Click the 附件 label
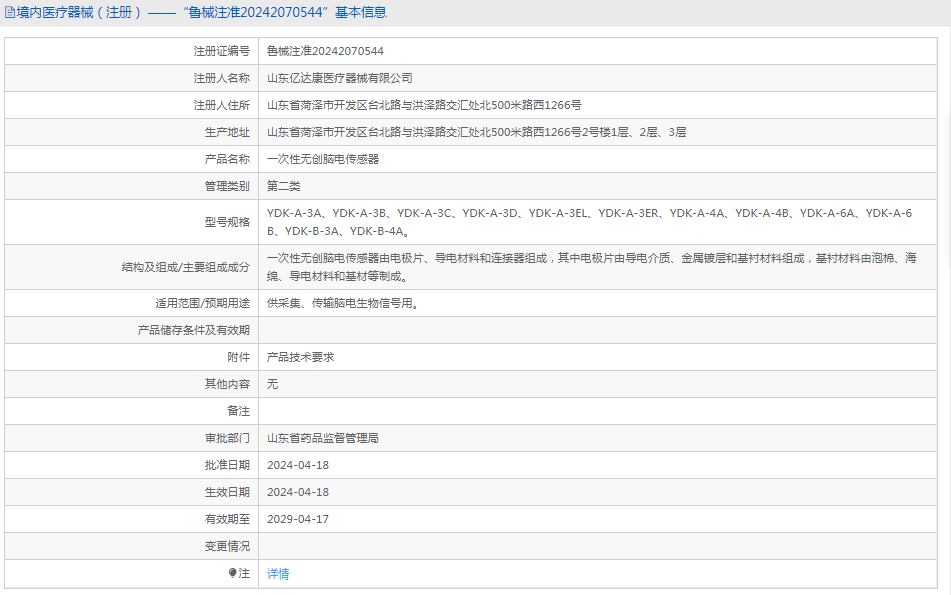Image resolution: width=951 pixels, height=595 pixels. tap(238, 357)
